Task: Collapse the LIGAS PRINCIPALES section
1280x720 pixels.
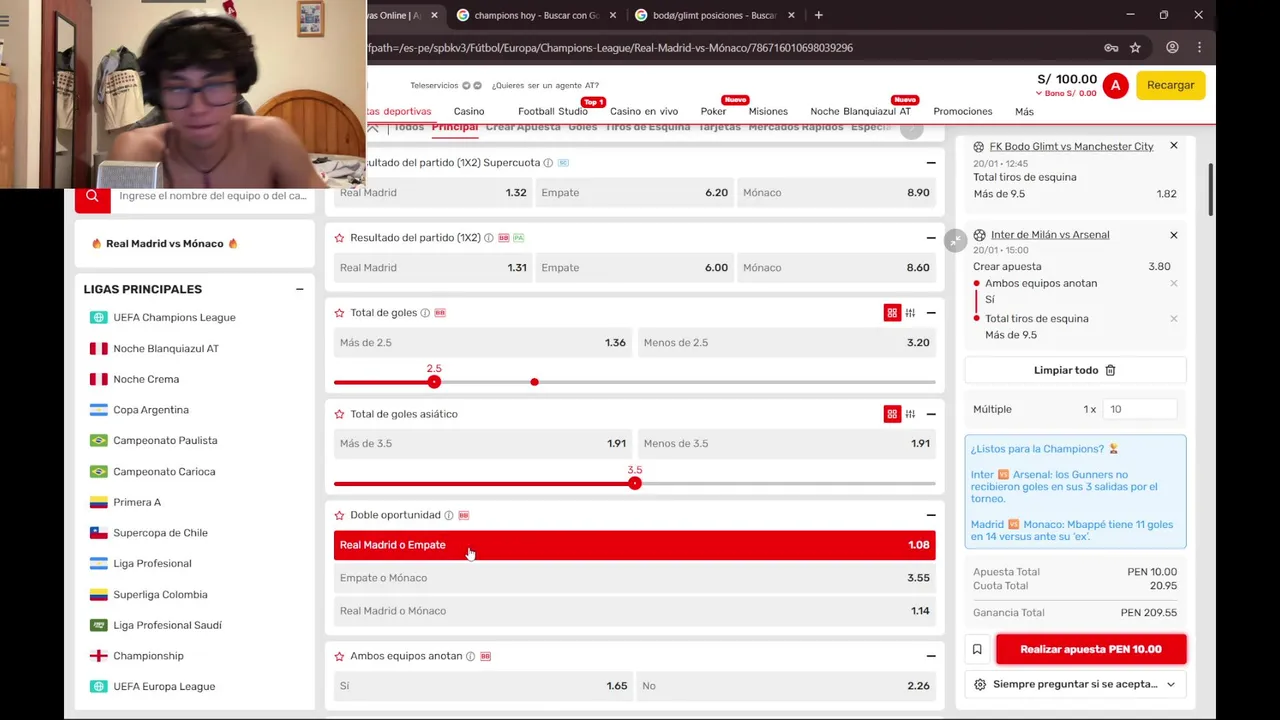Action: tap(299, 289)
